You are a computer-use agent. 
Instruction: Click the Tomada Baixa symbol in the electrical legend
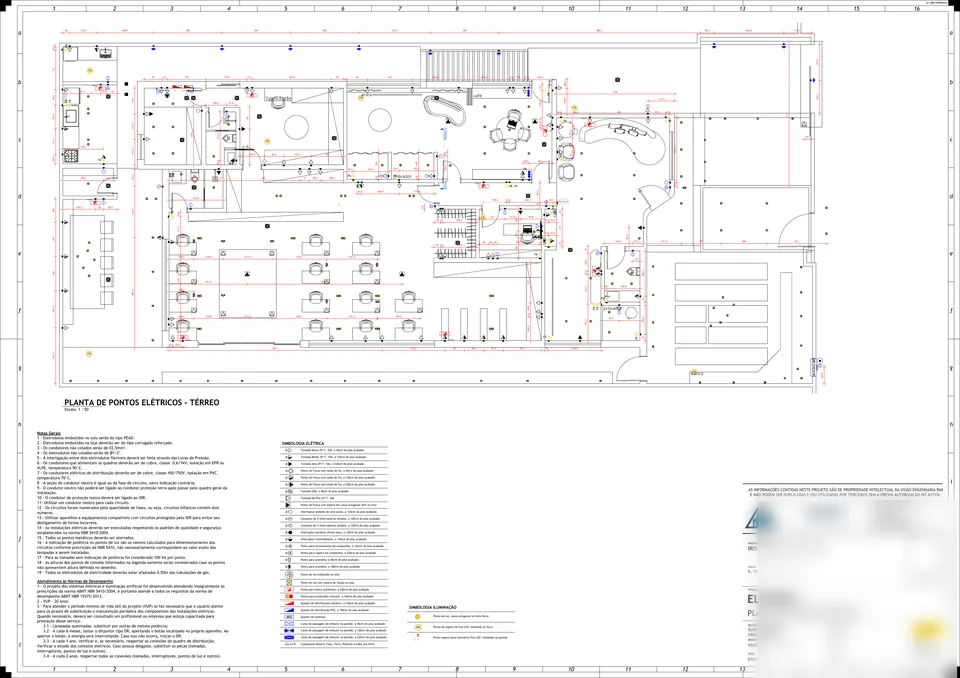[288, 450]
